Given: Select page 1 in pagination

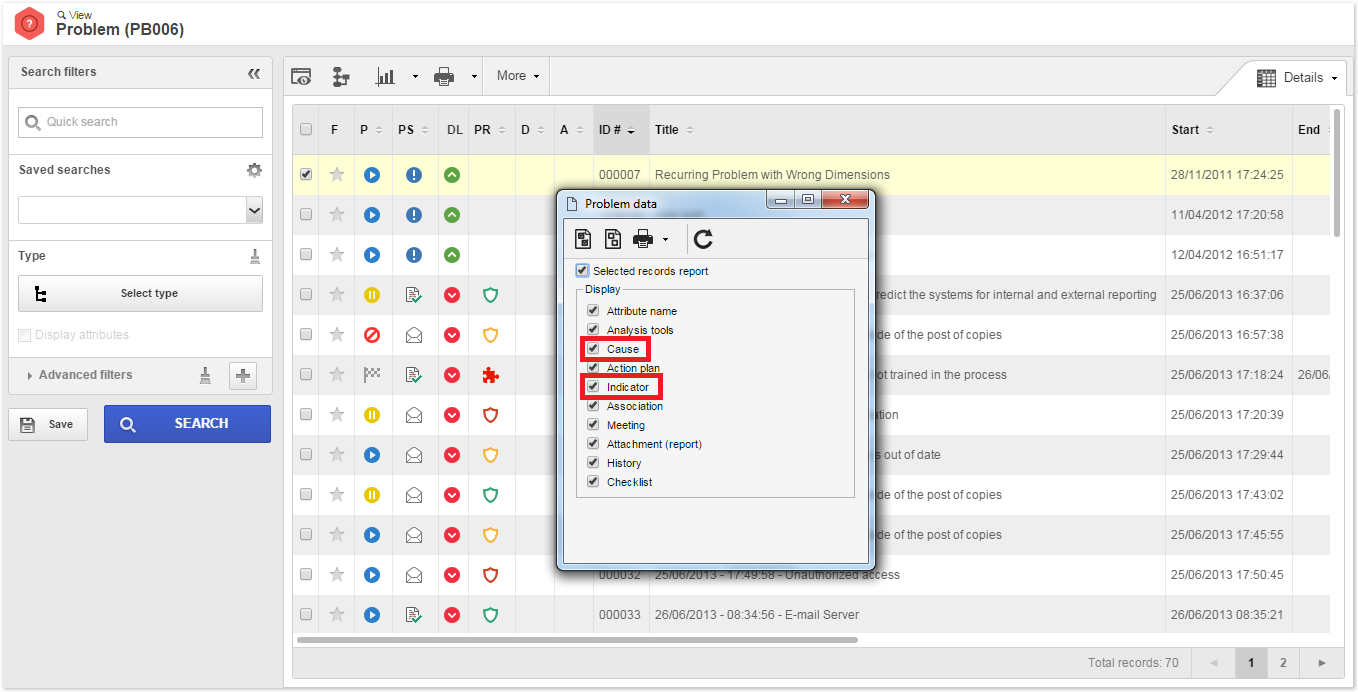Looking at the screenshot, I should tap(1250, 663).
